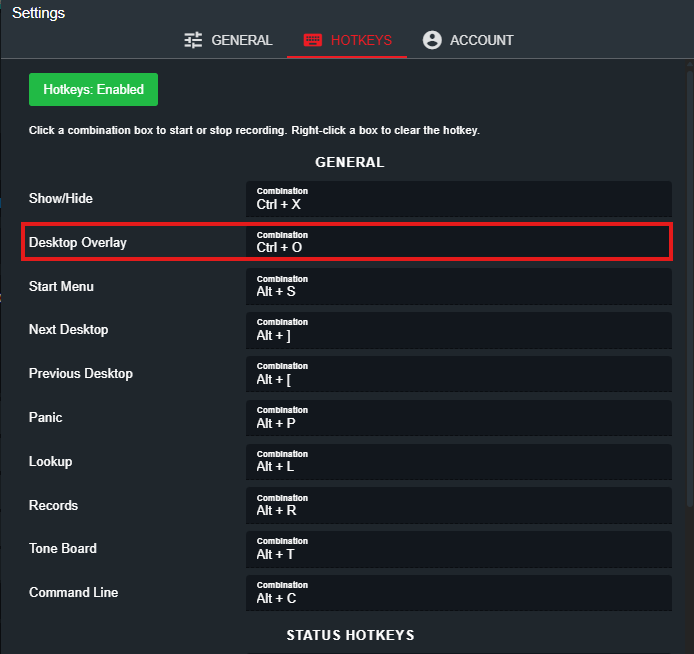
Task: Click Tone Board combination Alt + T
Action: [458, 549]
